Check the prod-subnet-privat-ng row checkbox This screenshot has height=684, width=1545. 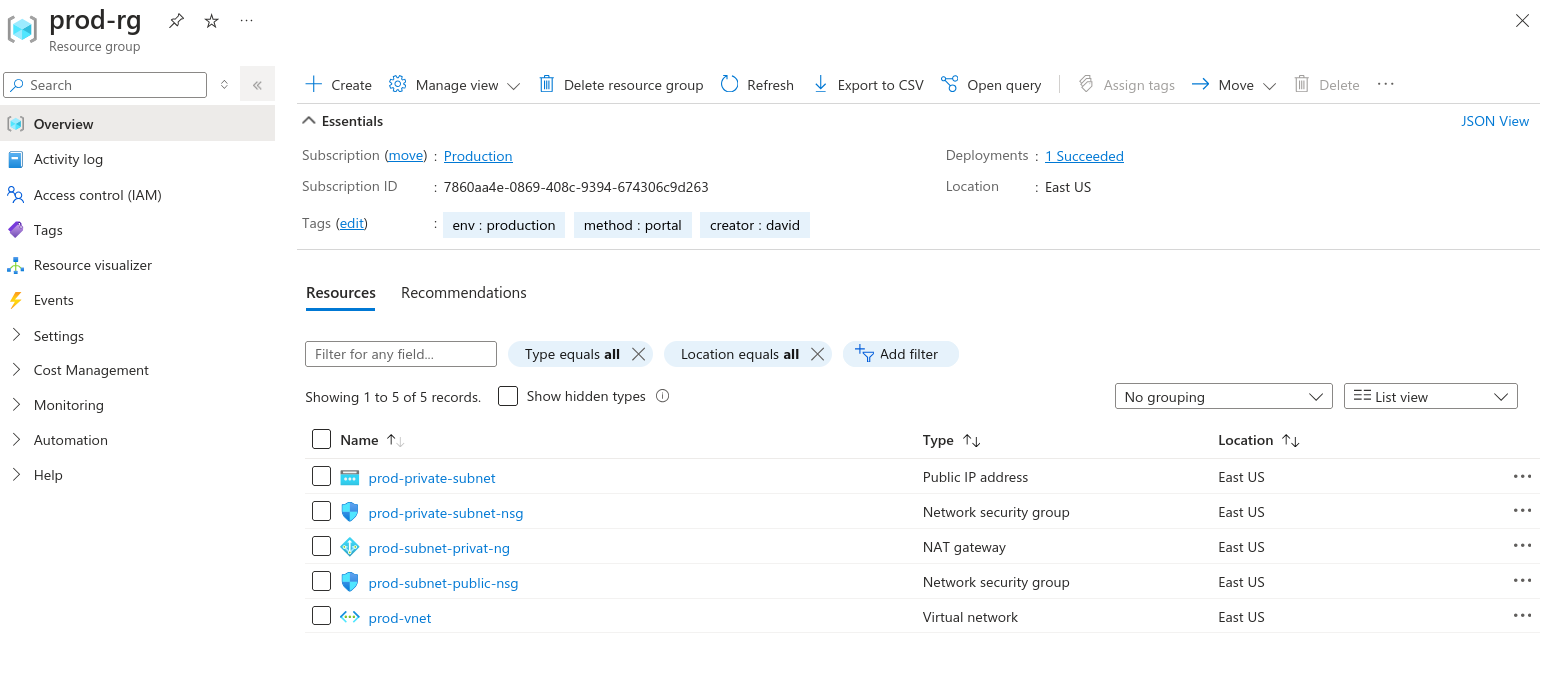[x=321, y=547]
